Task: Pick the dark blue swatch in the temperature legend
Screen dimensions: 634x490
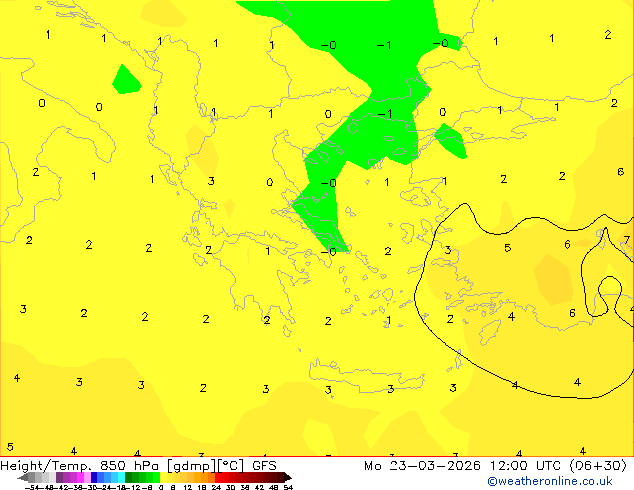Action: coord(94,477)
